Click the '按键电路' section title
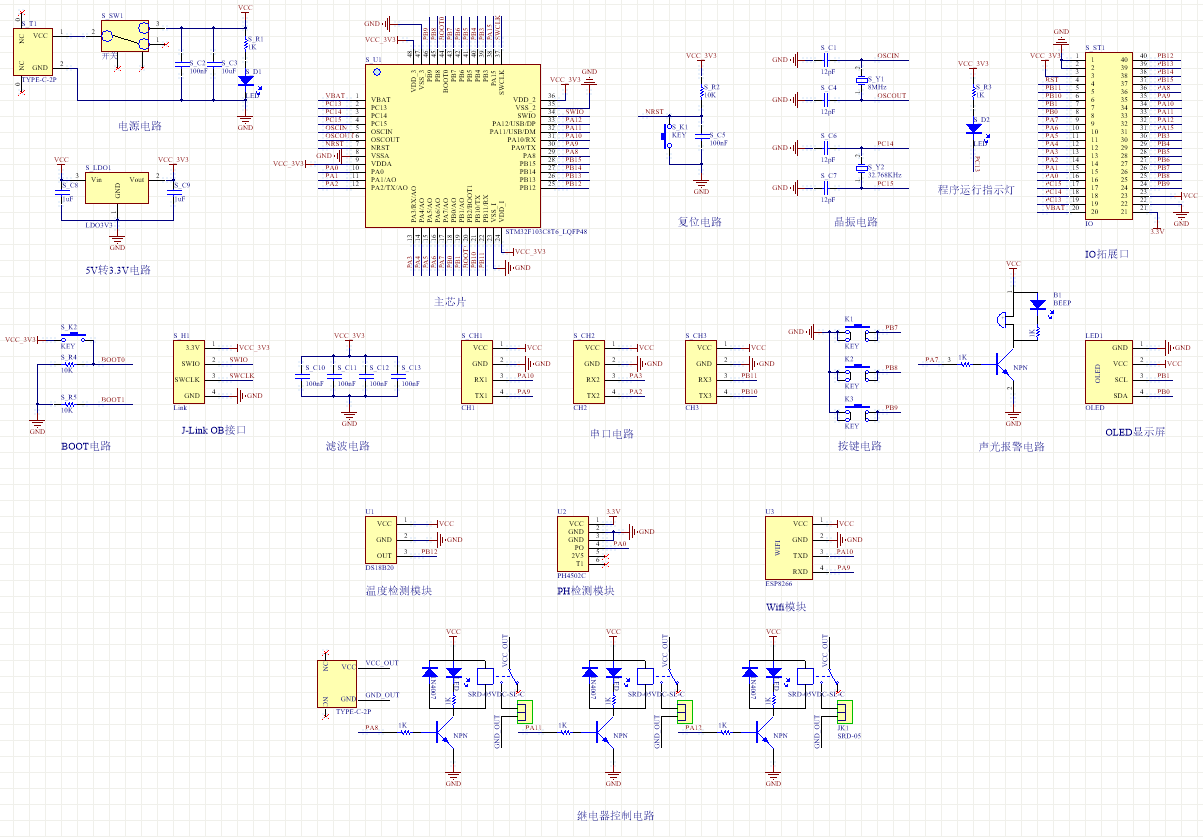The height and width of the screenshot is (837, 1204). pyautogui.click(x=860, y=446)
